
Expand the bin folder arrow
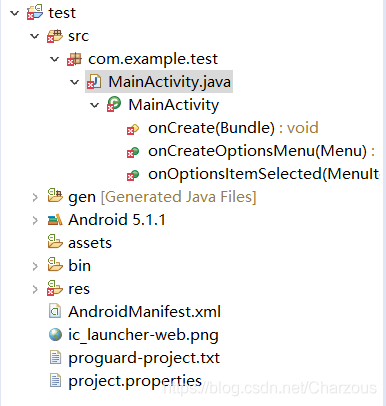tap(35, 266)
